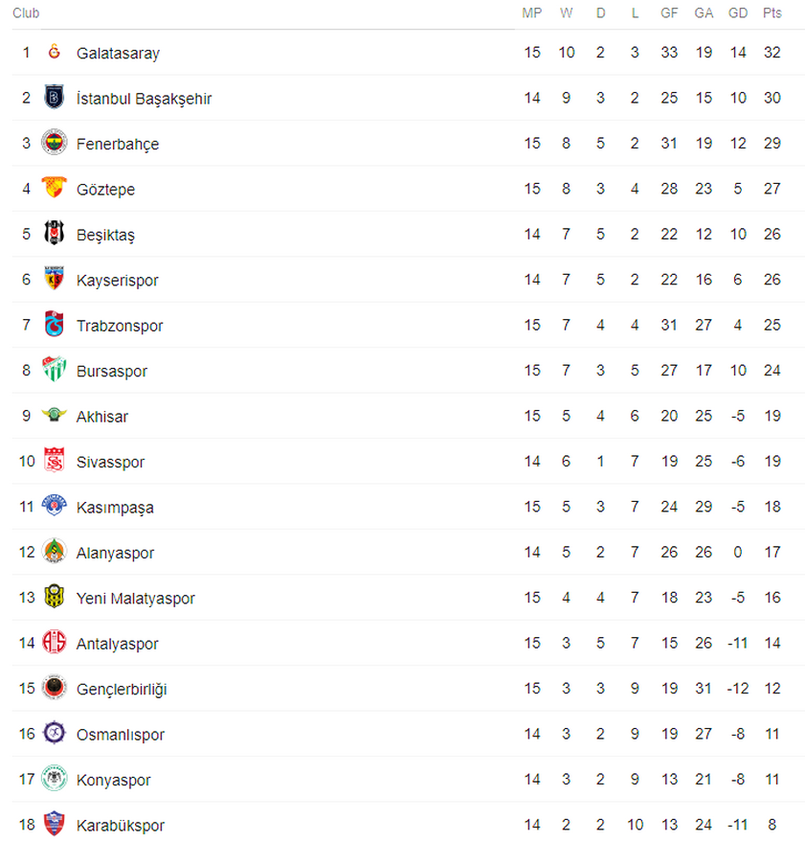Click the Akhisar club logo
Viewport: 805px width, 841px height.
pyautogui.click(x=54, y=414)
